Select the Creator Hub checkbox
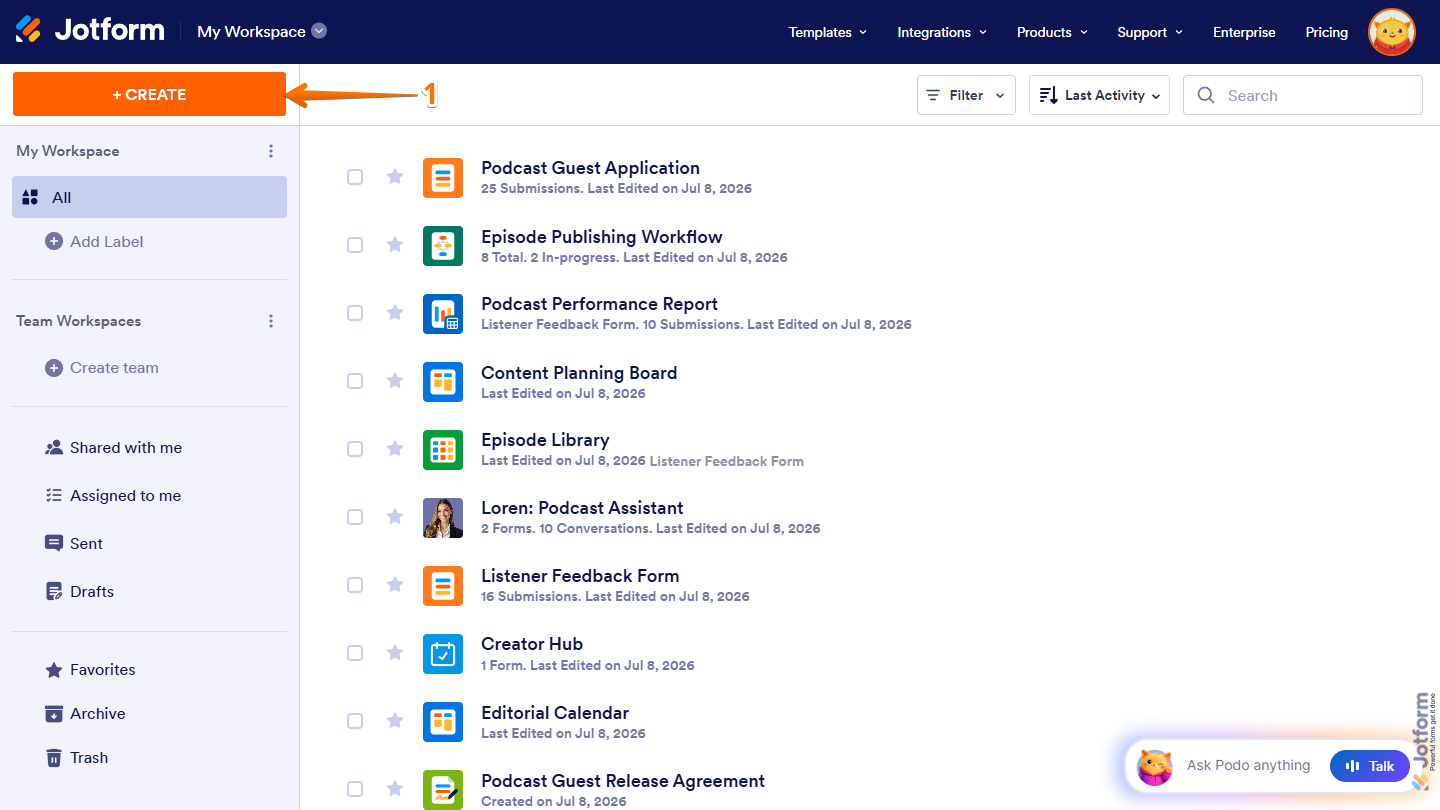 pos(355,653)
